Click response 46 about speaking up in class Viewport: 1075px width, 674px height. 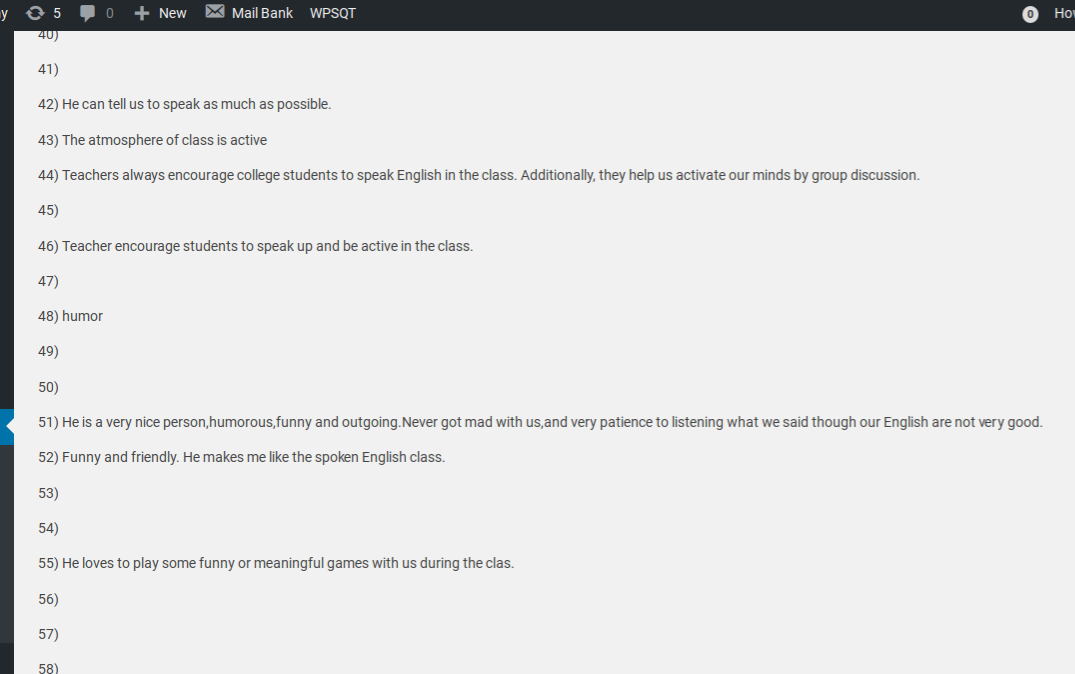(x=255, y=246)
